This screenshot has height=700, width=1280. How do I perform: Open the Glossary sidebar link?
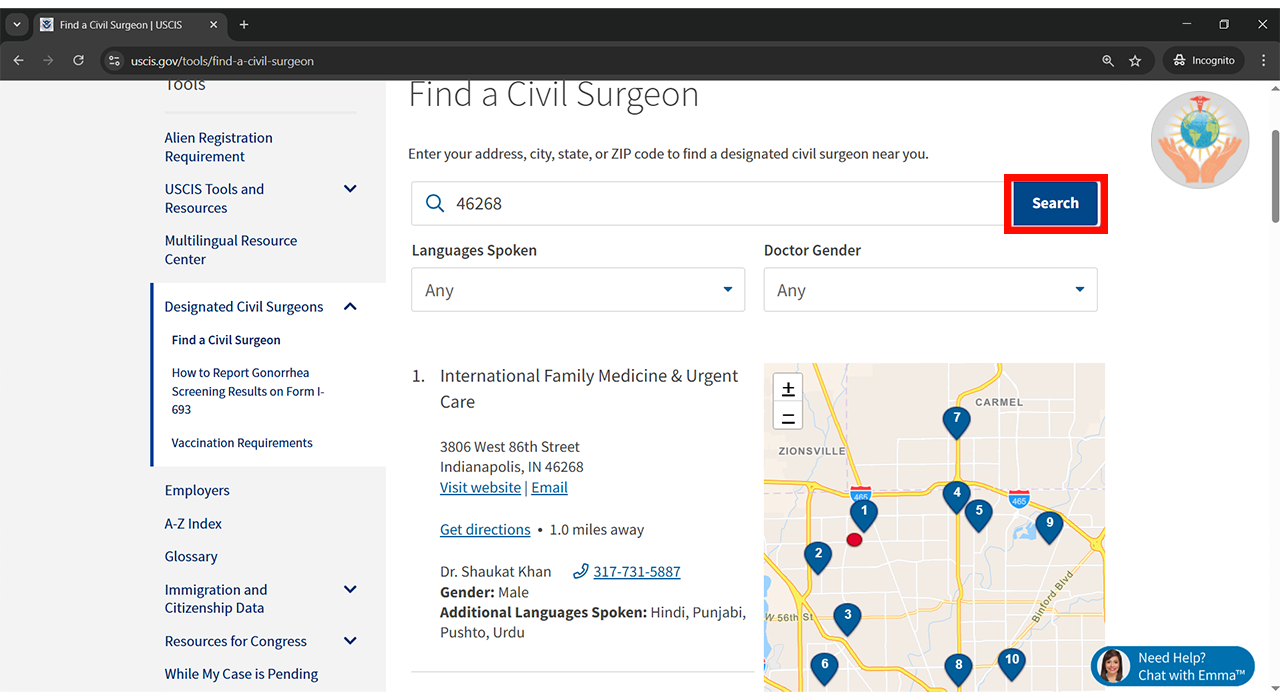191,556
